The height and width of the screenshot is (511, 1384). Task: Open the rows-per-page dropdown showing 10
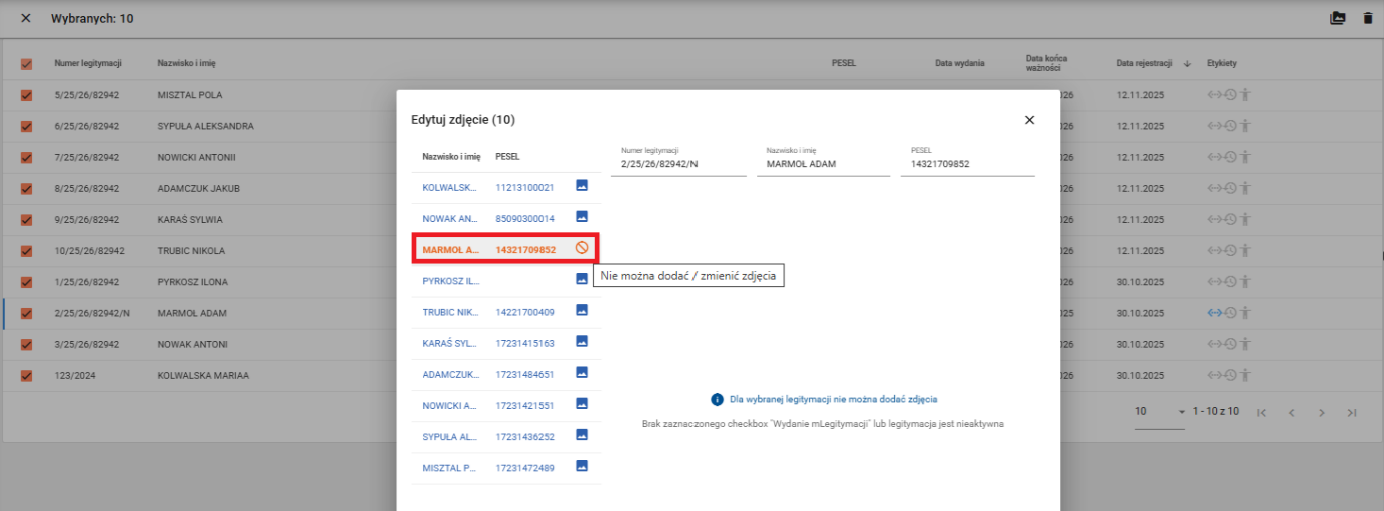coord(1160,412)
